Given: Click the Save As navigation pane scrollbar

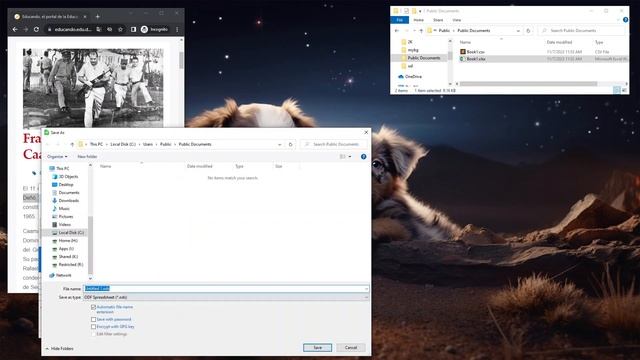Looking at the screenshot, I should pos(90,245).
